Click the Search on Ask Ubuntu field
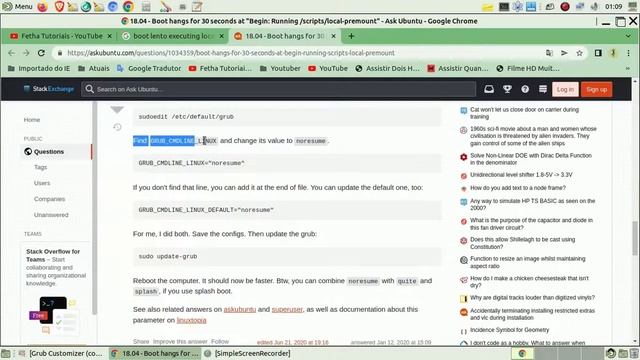Screen dimensions: 640x360 pyautogui.click(x=278, y=89)
